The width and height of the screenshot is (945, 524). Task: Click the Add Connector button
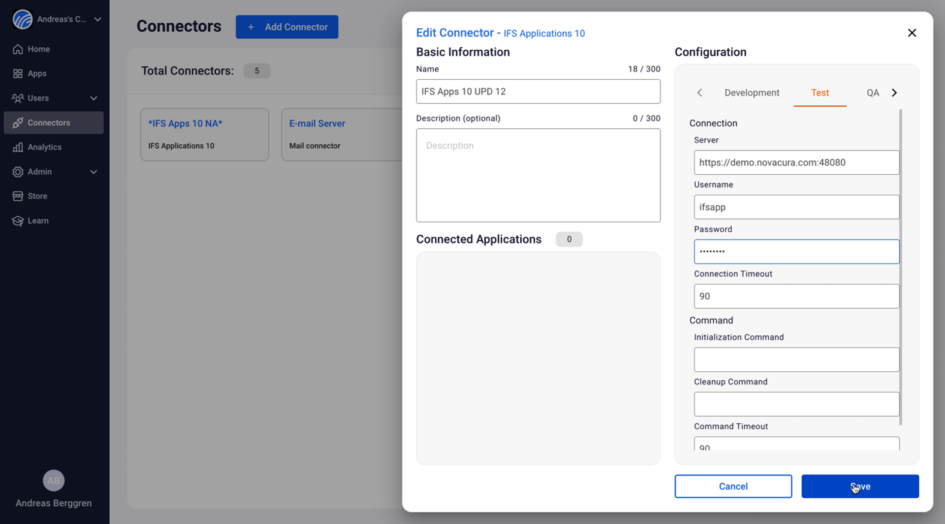287,27
